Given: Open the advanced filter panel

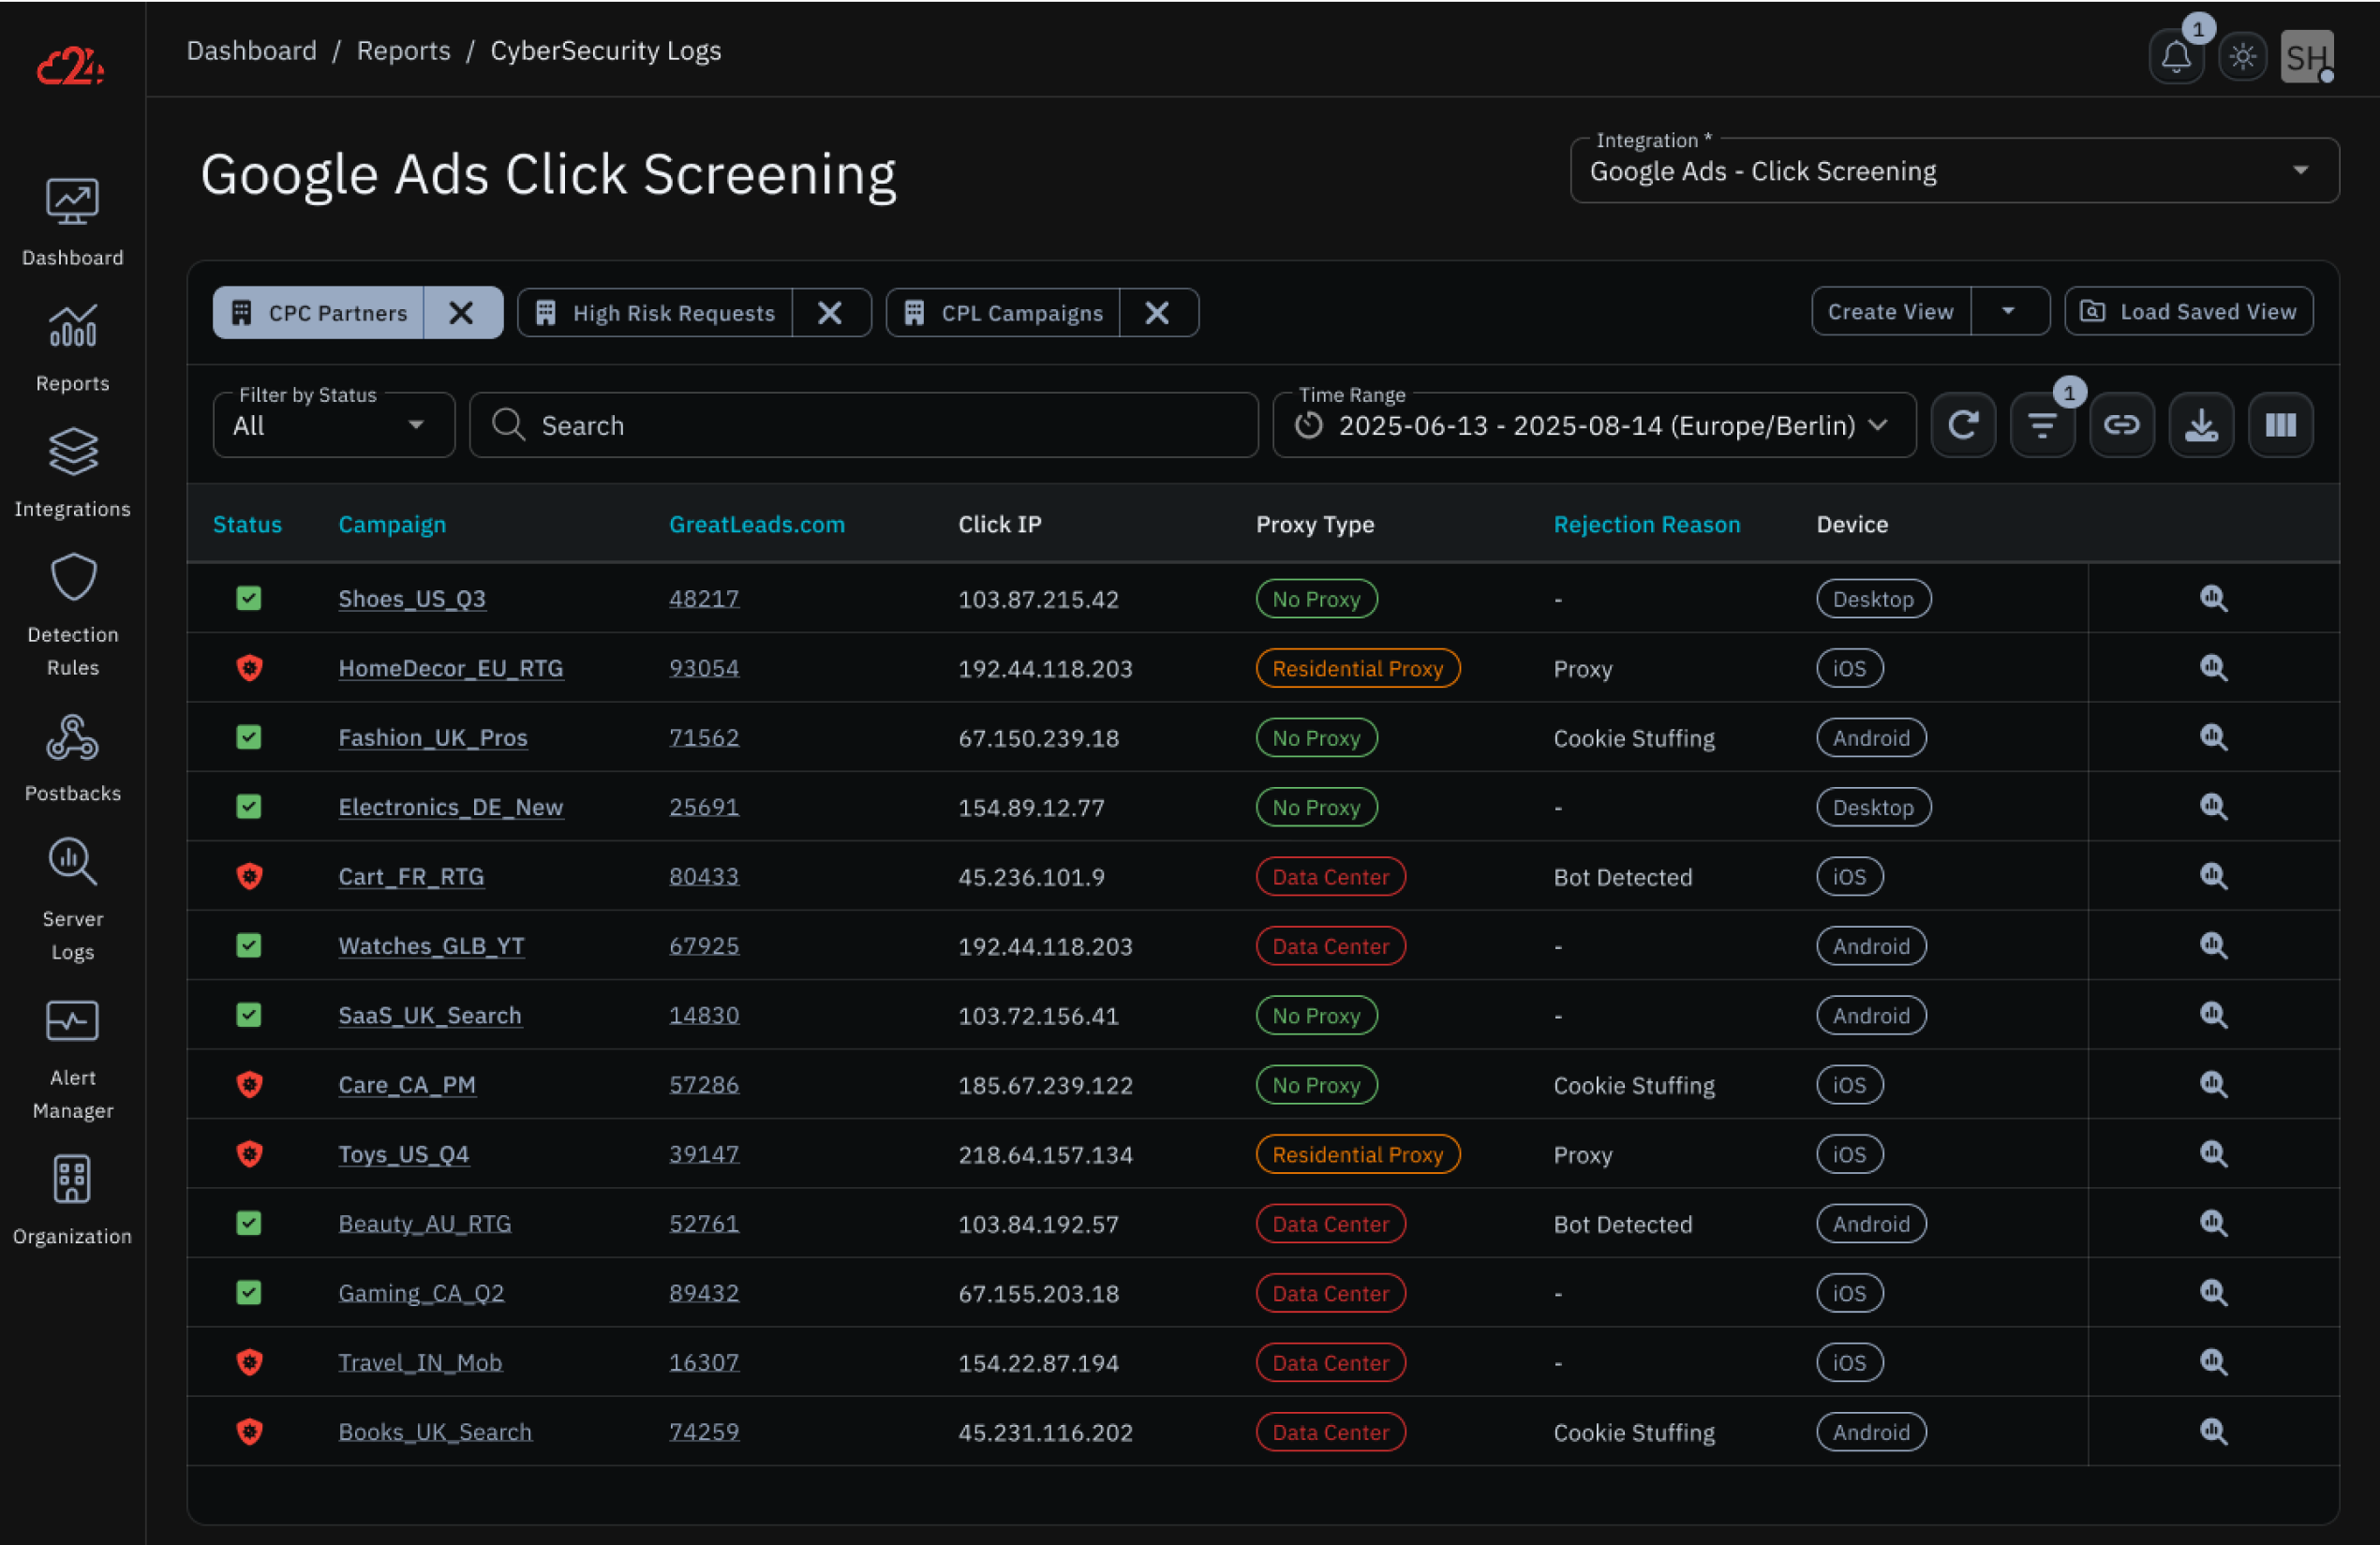Looking at the screenshot, I should point(2042,424).
